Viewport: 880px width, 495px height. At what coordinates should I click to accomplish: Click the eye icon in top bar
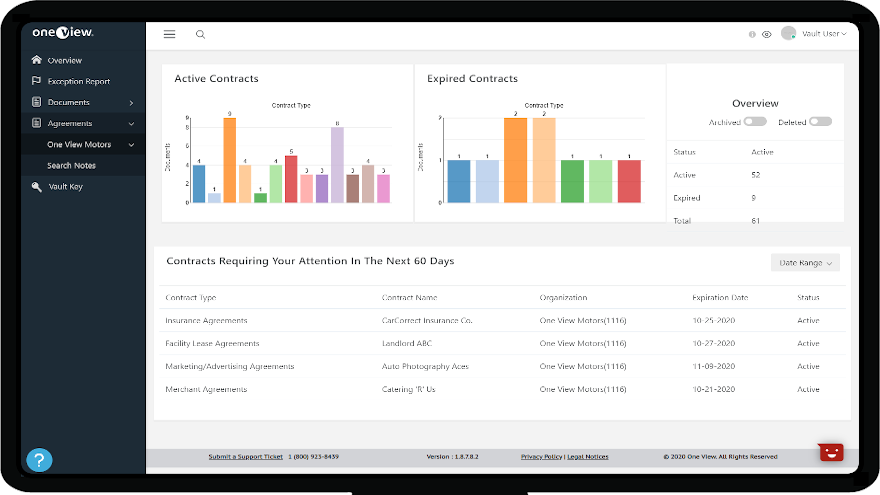click(x=766, y=34)
